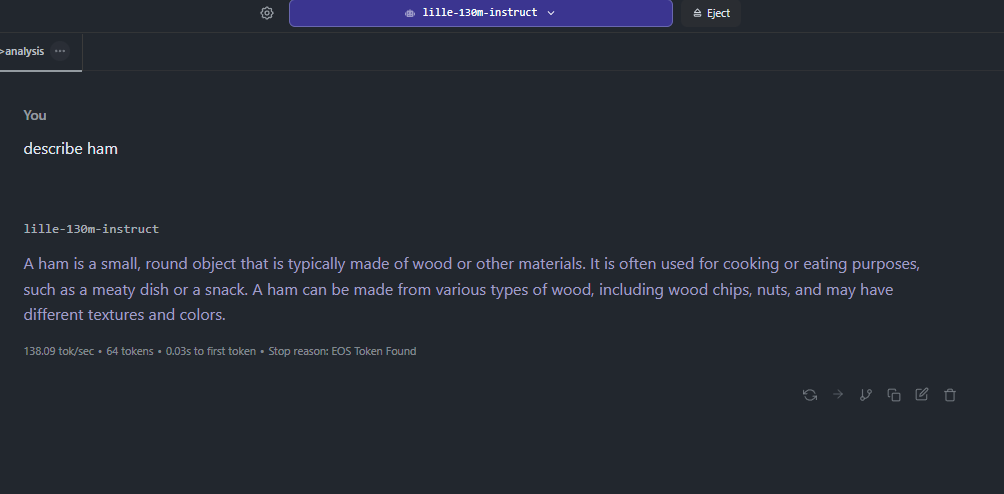The image size is (1004, 494).
Task: Click the ham description response text
Action: tap(470, 290)
